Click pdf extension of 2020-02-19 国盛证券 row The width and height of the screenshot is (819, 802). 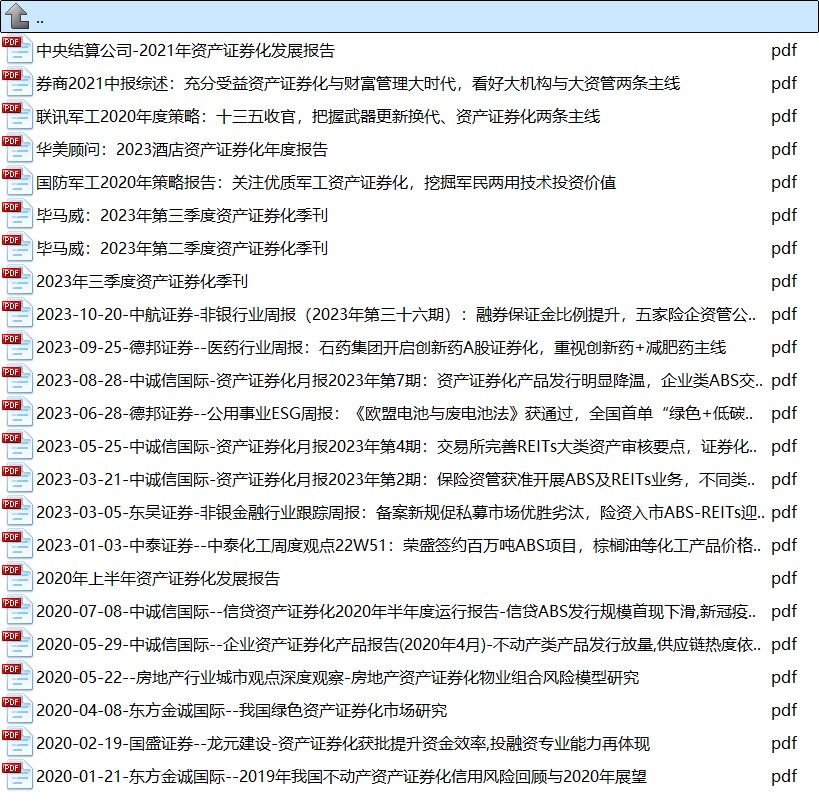coord(784,743)
